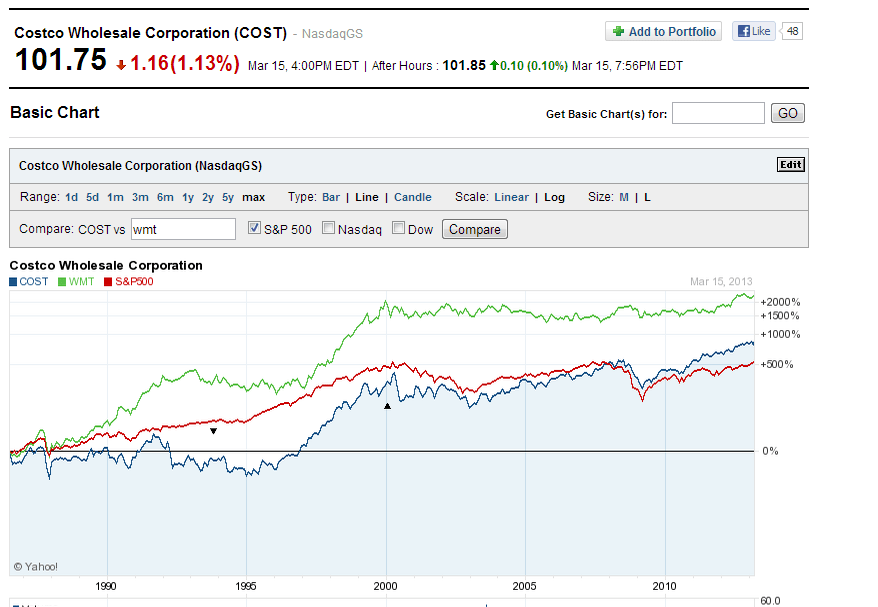878x607 pixels.
Task: Click the 1995 year label on axis
Action: click(x=246, y=586)
